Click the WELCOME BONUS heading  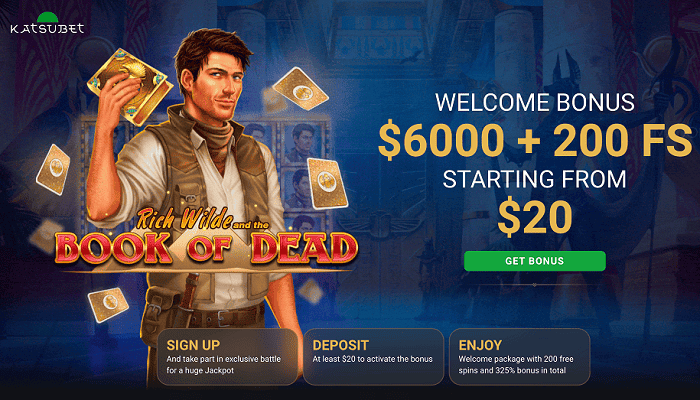coord(534,102)
